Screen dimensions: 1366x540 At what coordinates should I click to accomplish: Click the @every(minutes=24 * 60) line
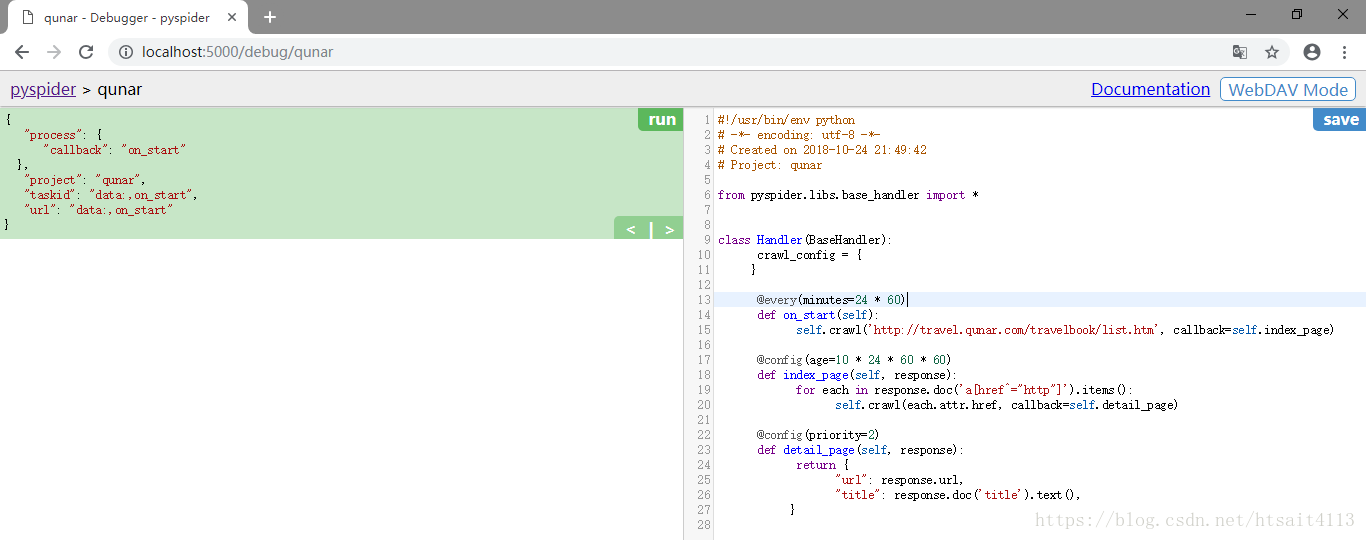[831, 300]
